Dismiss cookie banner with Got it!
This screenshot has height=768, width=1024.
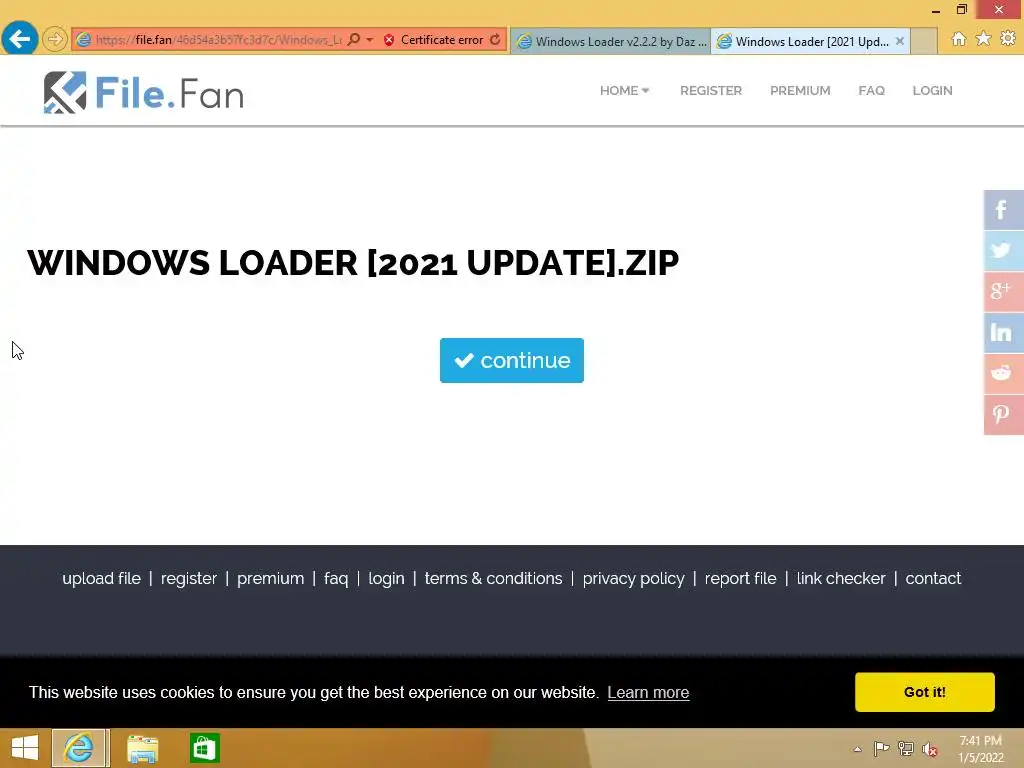click(x=925, y=692)
